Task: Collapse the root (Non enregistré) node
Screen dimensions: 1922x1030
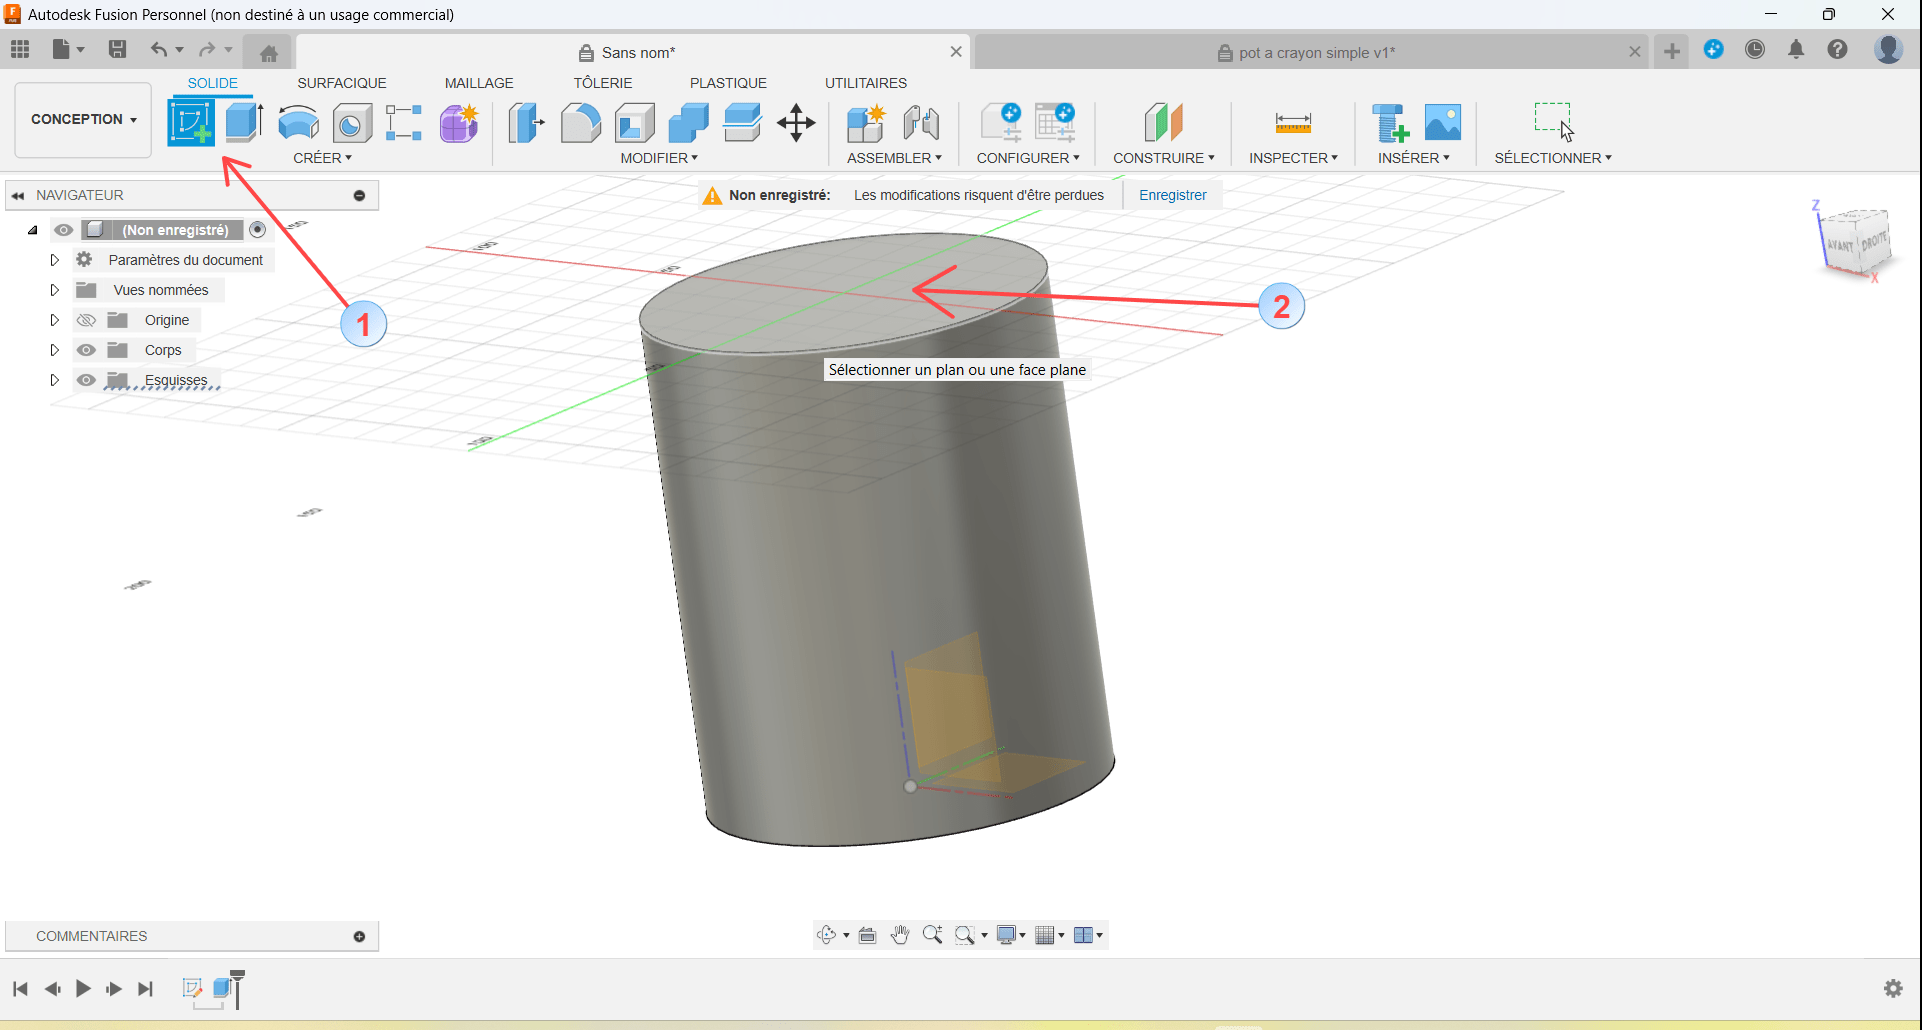Action: 33,230
